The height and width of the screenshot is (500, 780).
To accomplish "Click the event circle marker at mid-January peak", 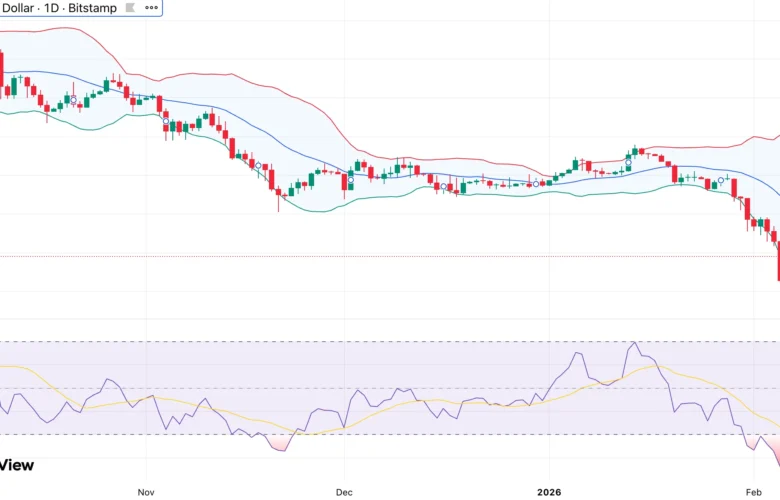I will click(628, 158).
